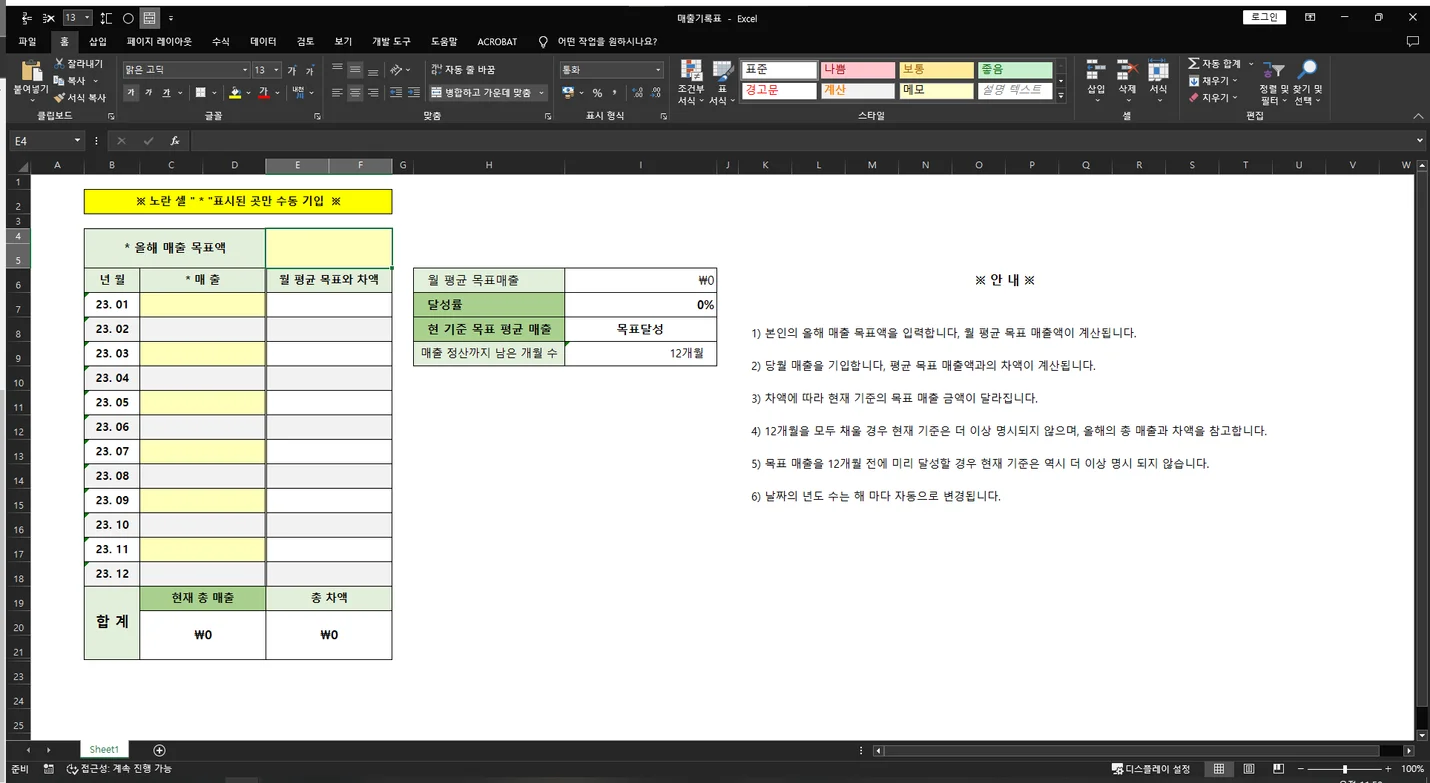The width and height of the screenshot is (1430, 783).
Task: Expand the cell styles gallery
Action: point(1061,96)
